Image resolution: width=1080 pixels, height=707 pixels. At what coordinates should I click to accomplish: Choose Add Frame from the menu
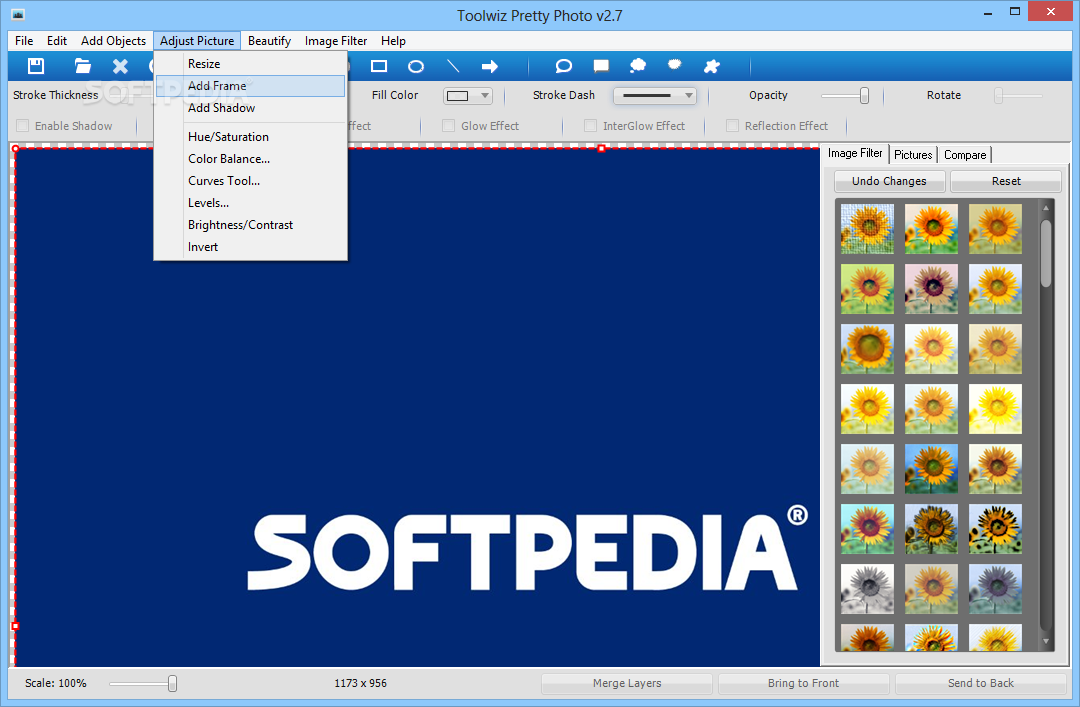tap(251, 85)
